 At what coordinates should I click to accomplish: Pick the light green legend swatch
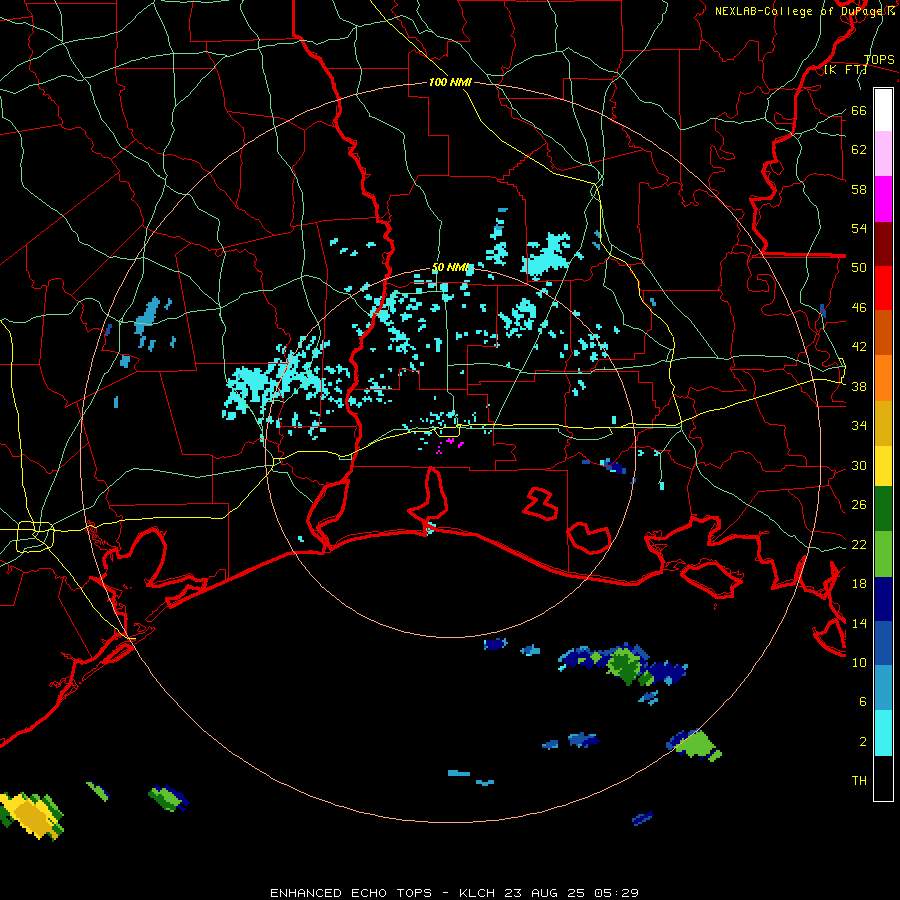point(883,554)
